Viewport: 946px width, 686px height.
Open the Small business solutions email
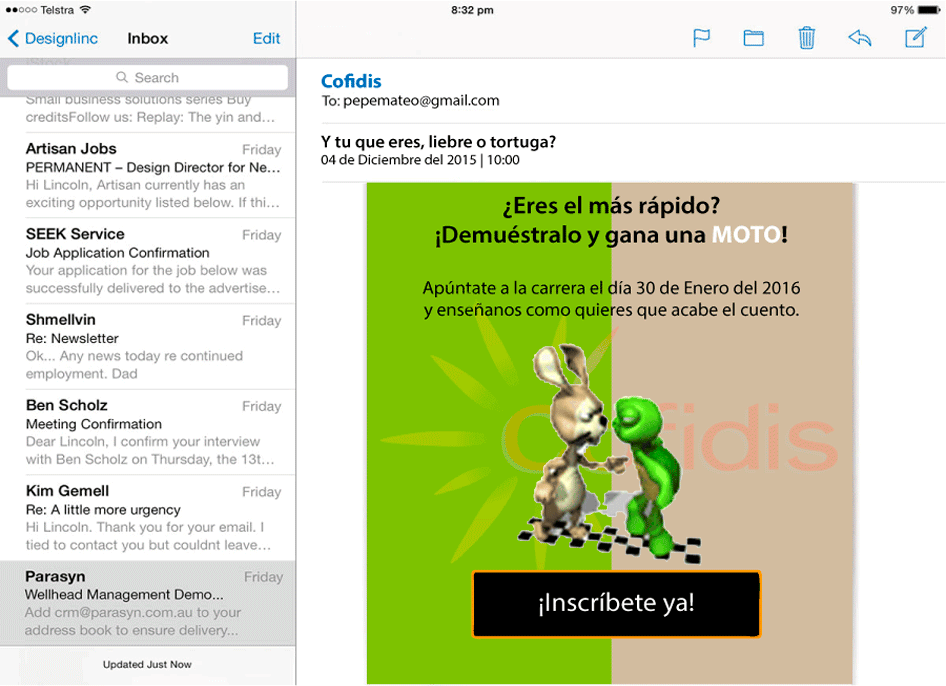(x=148, y=113)
